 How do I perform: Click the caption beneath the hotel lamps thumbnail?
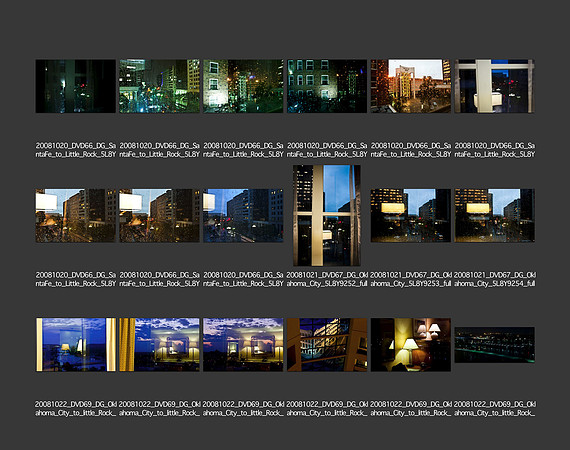pos(411,409)
